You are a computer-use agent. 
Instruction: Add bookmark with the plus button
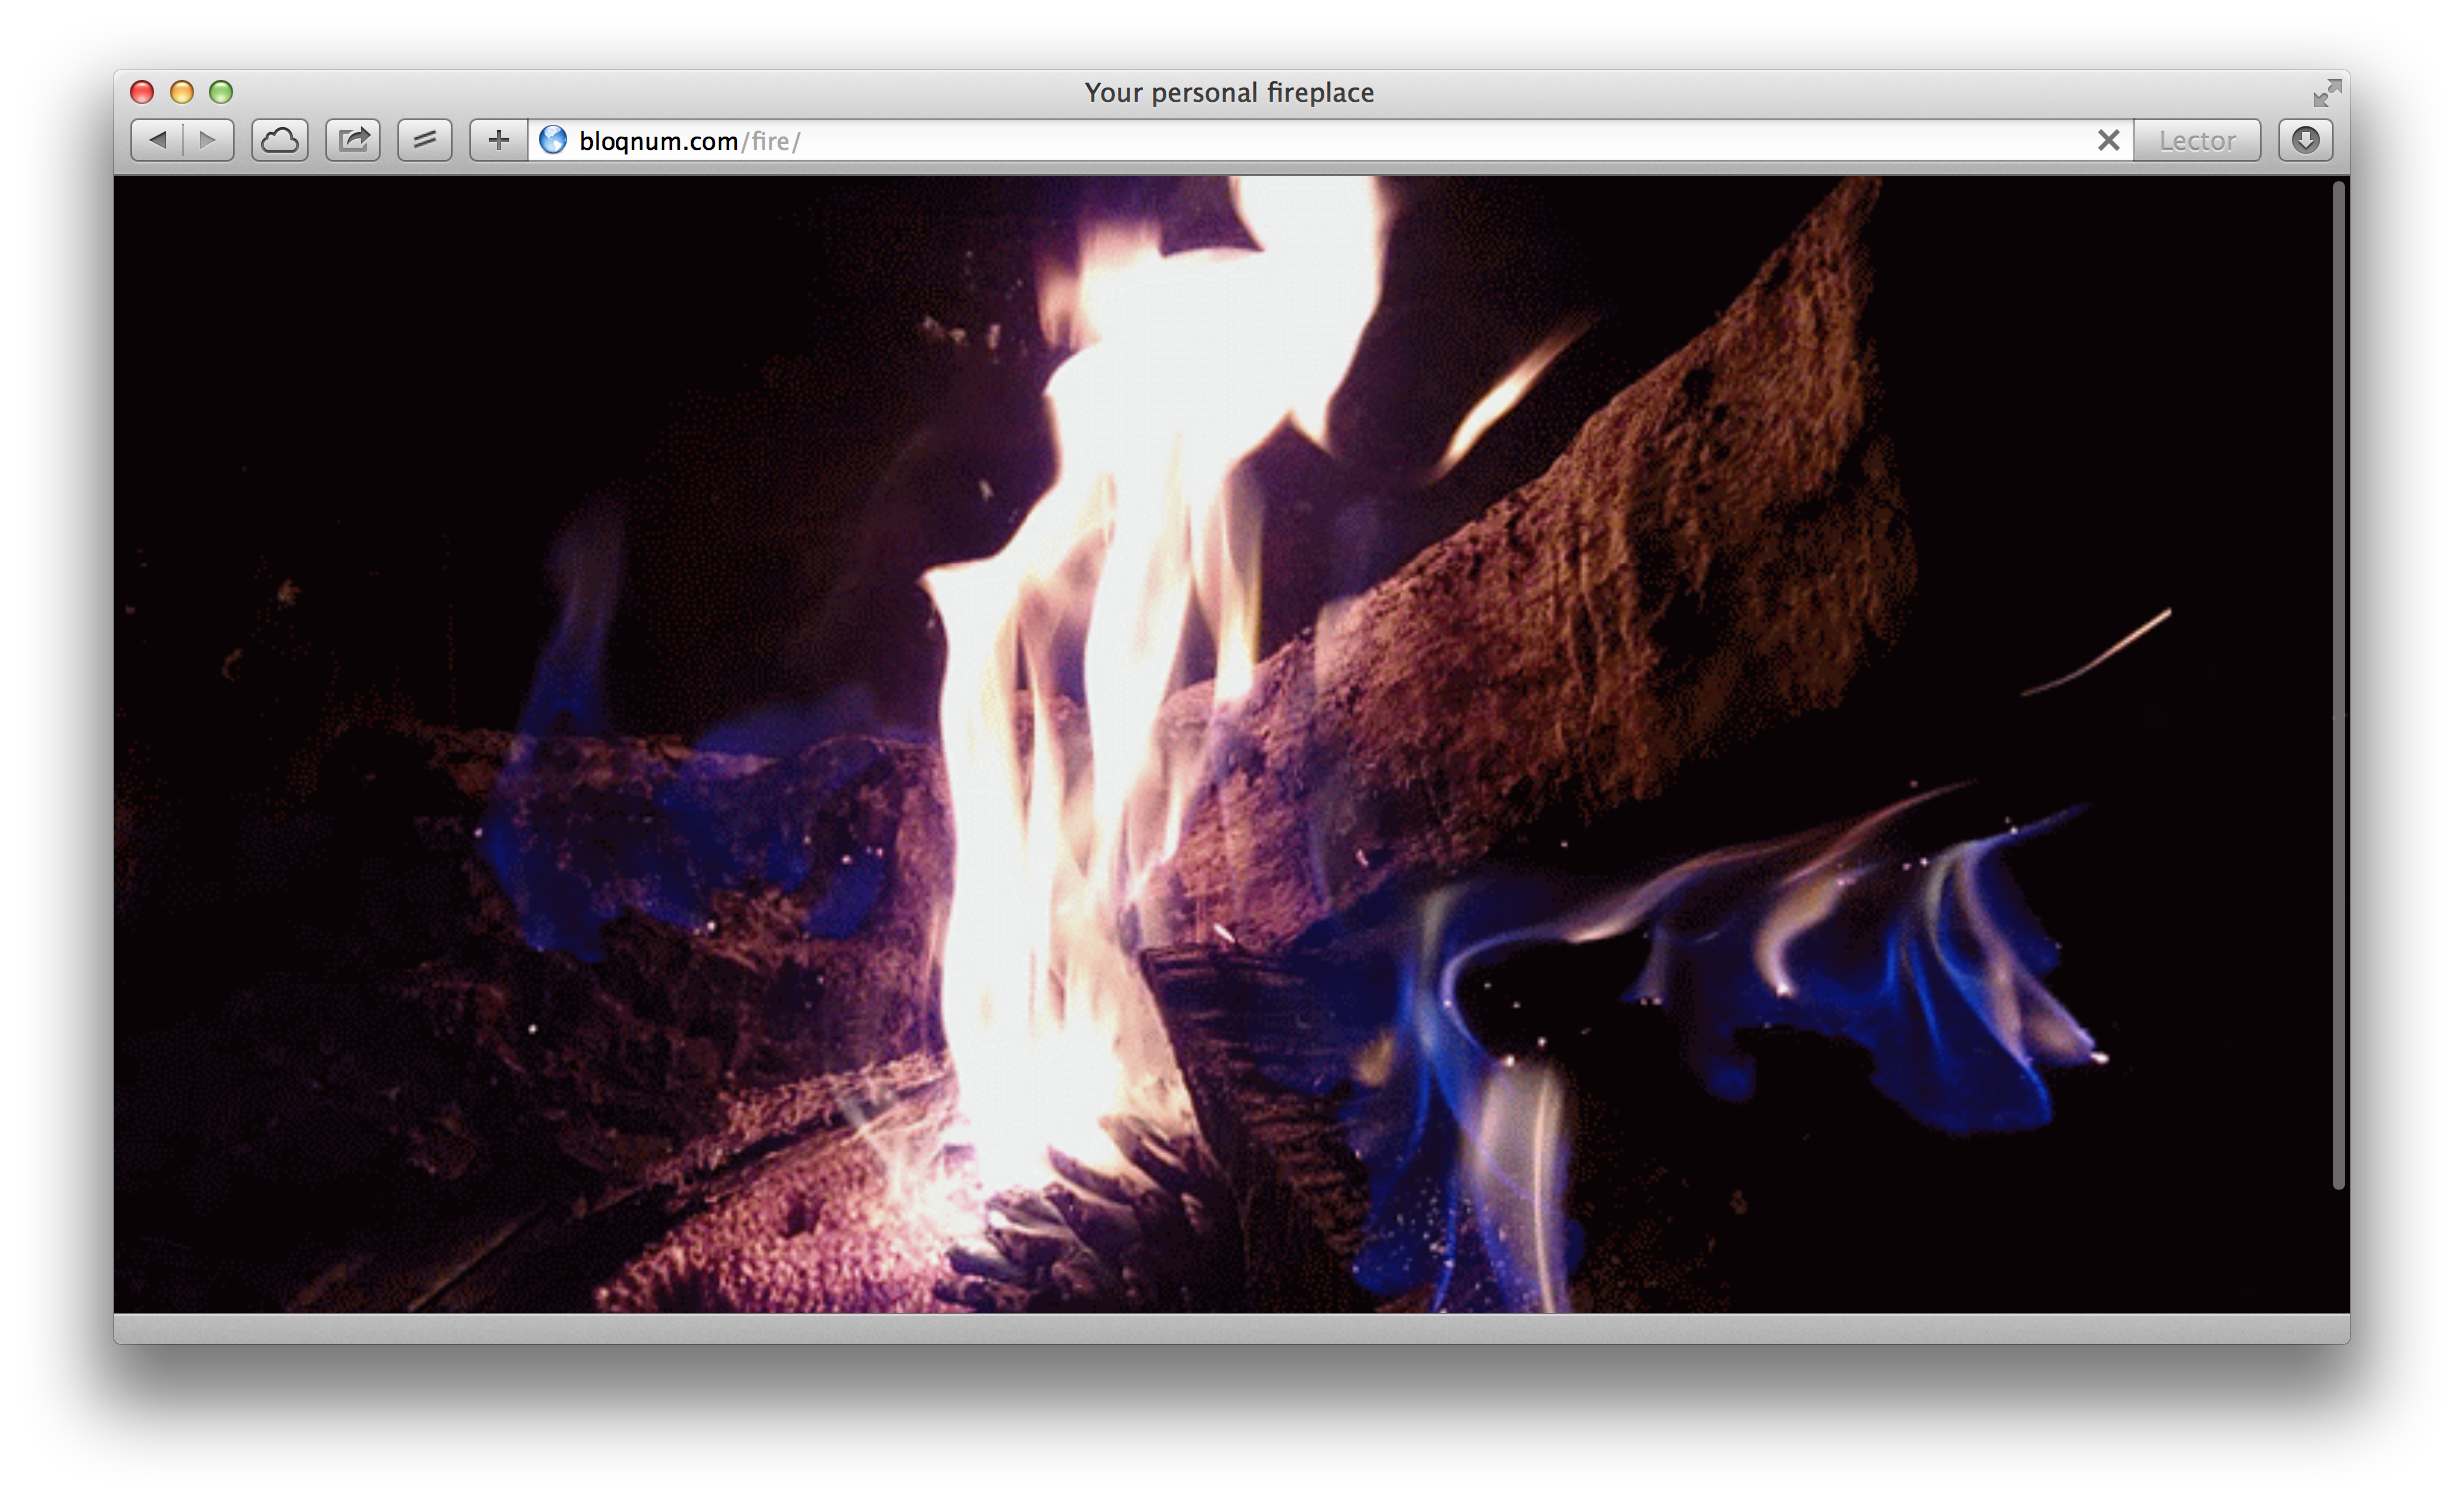tap(498, 140)
